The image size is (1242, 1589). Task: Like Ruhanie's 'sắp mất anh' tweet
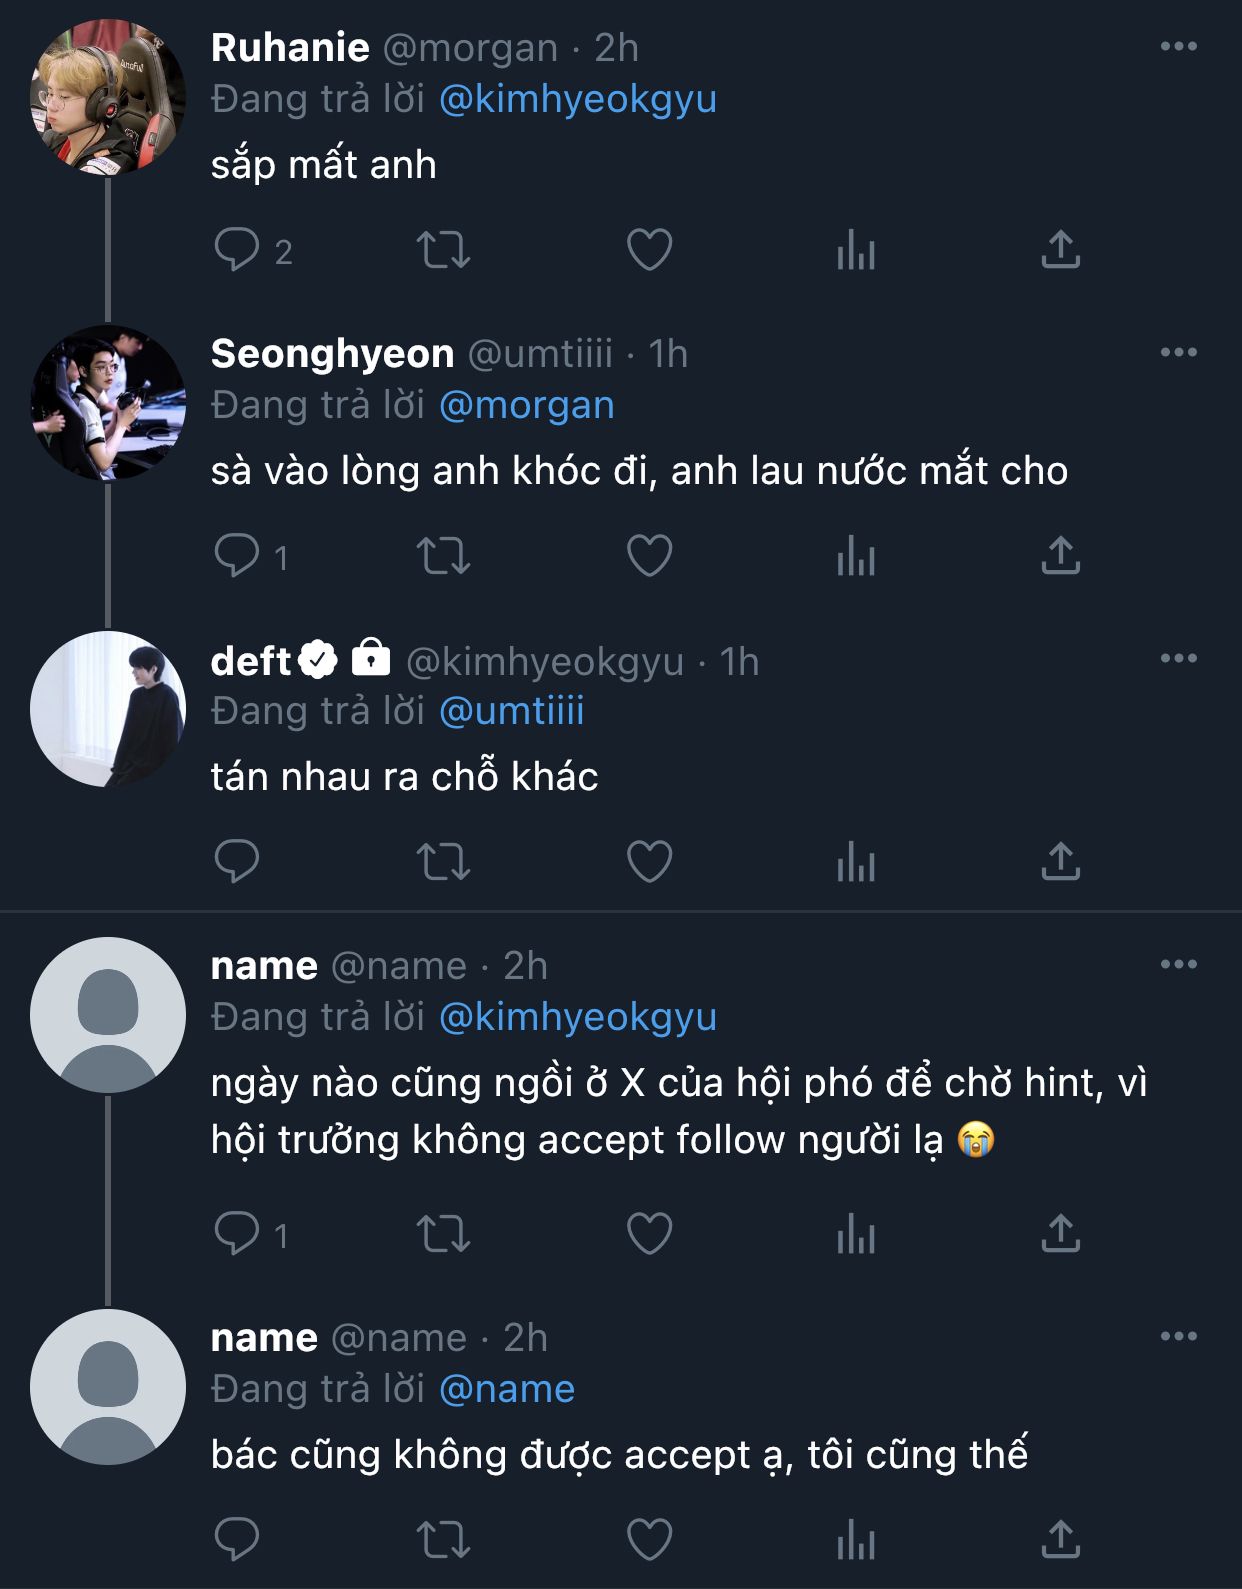(x=649, y=250)
